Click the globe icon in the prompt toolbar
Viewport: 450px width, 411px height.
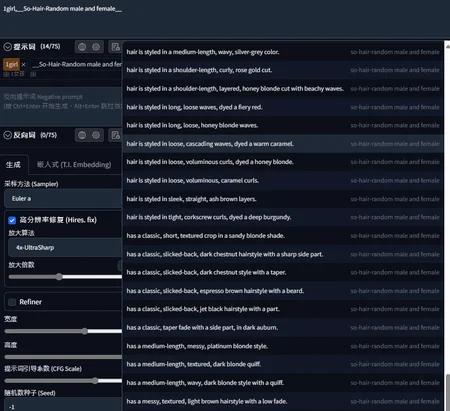click(82, 47)
